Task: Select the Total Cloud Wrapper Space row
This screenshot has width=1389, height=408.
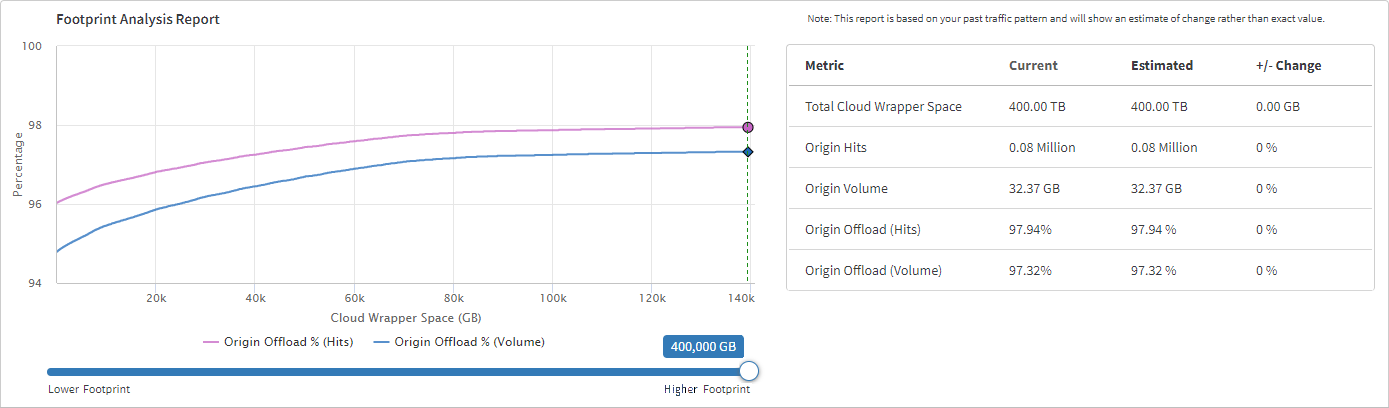Action: tap(883, 106)
